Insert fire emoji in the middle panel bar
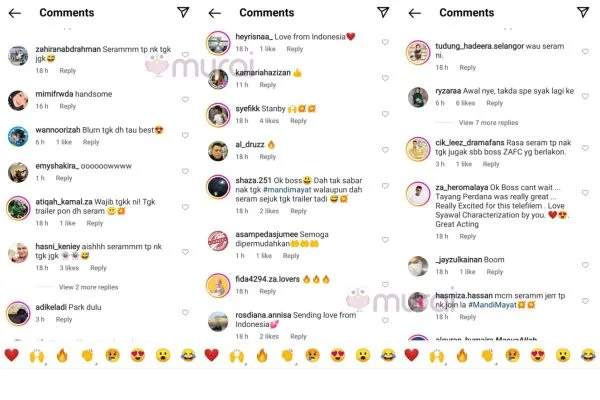600x400 pixels. click(x=262, y=355)
